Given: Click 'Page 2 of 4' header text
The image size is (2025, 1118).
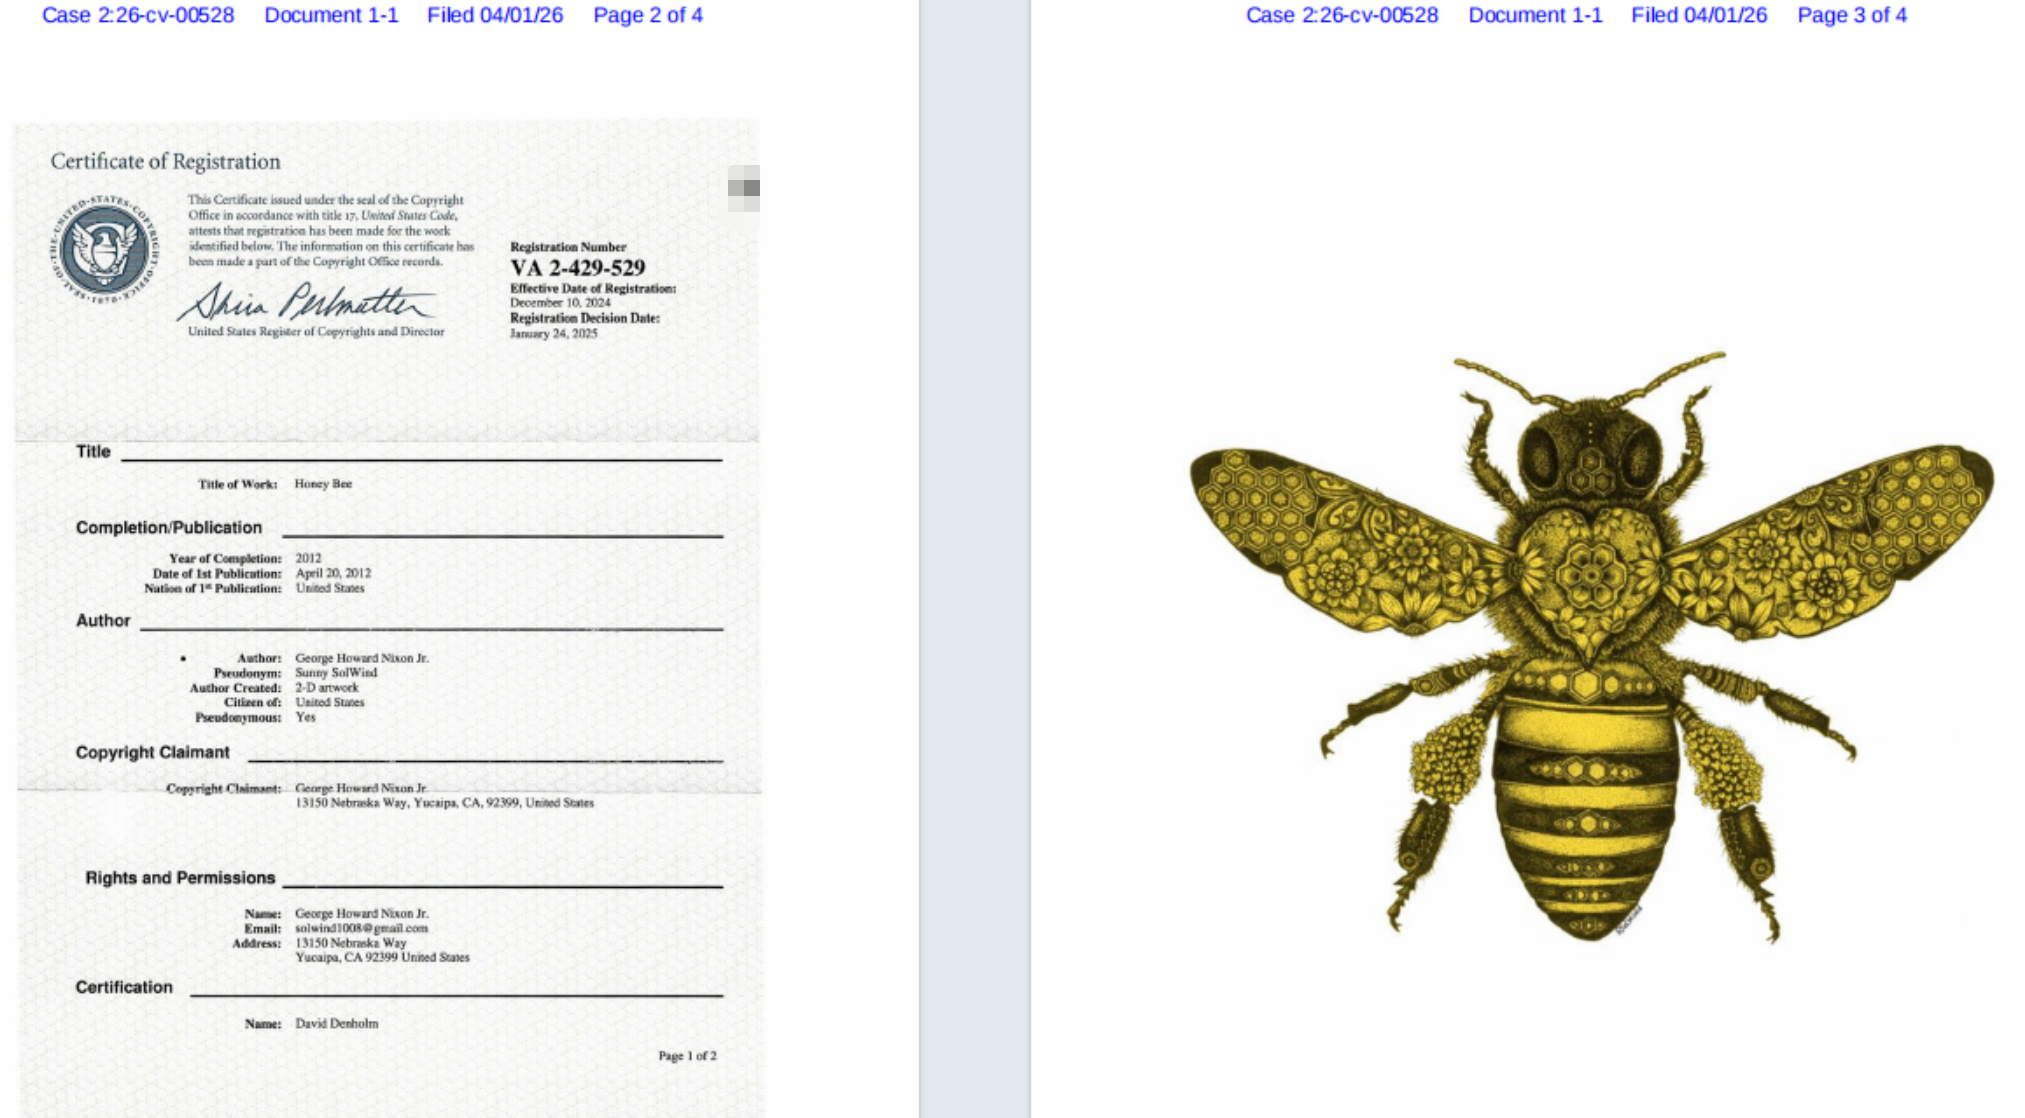Looking at the screenshot, I should [x=648, y=15].
